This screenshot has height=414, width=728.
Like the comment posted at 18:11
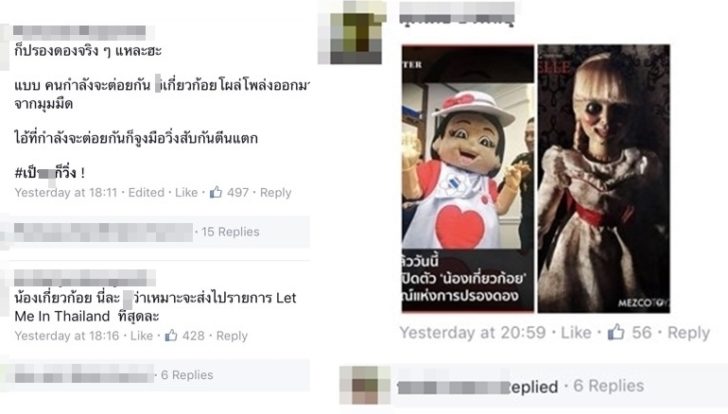[x=186, y=192]
